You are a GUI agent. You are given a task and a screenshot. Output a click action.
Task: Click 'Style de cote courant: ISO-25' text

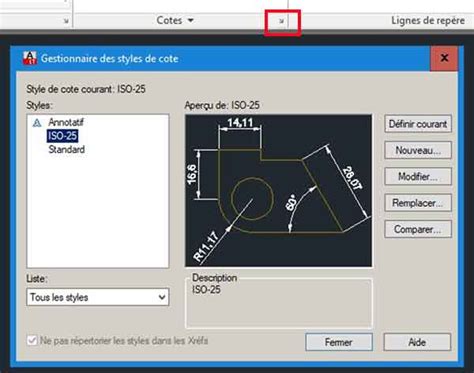(86, 89)
